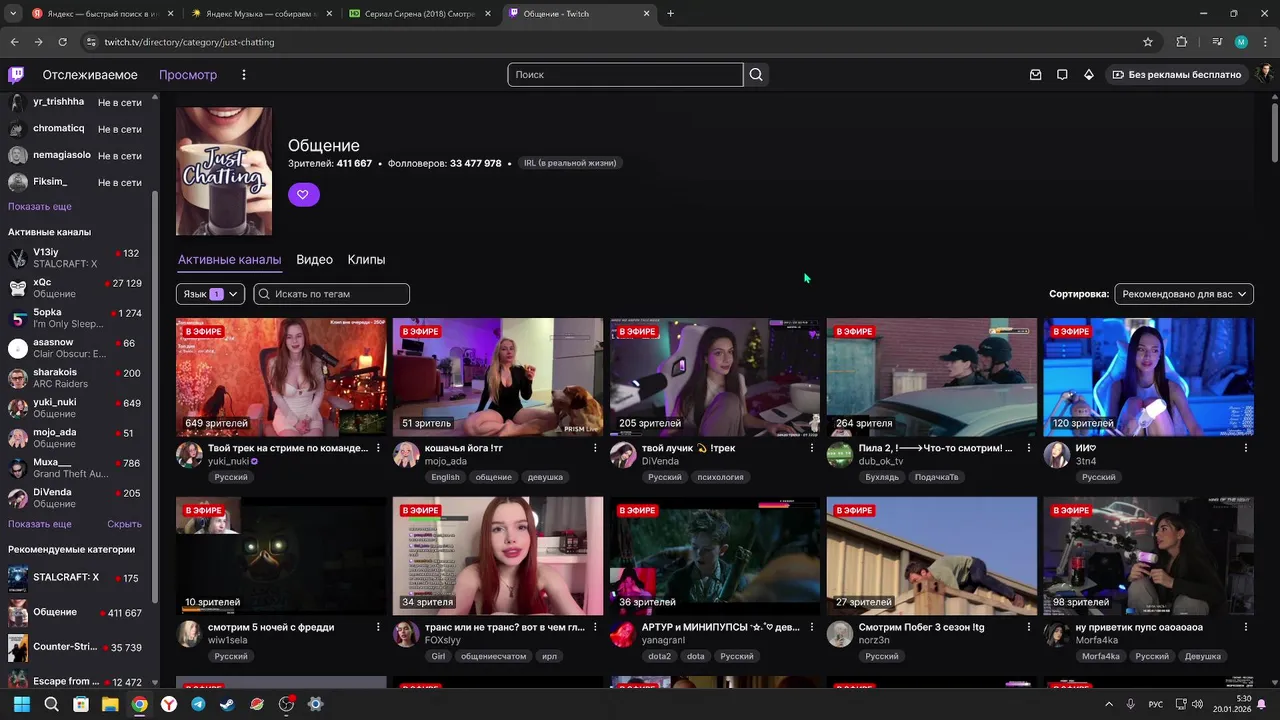This screenshot has width=1280, height=720.
Task: Open the Рекомендовано для вас sort dropdown
Action: coord(1184,294)
